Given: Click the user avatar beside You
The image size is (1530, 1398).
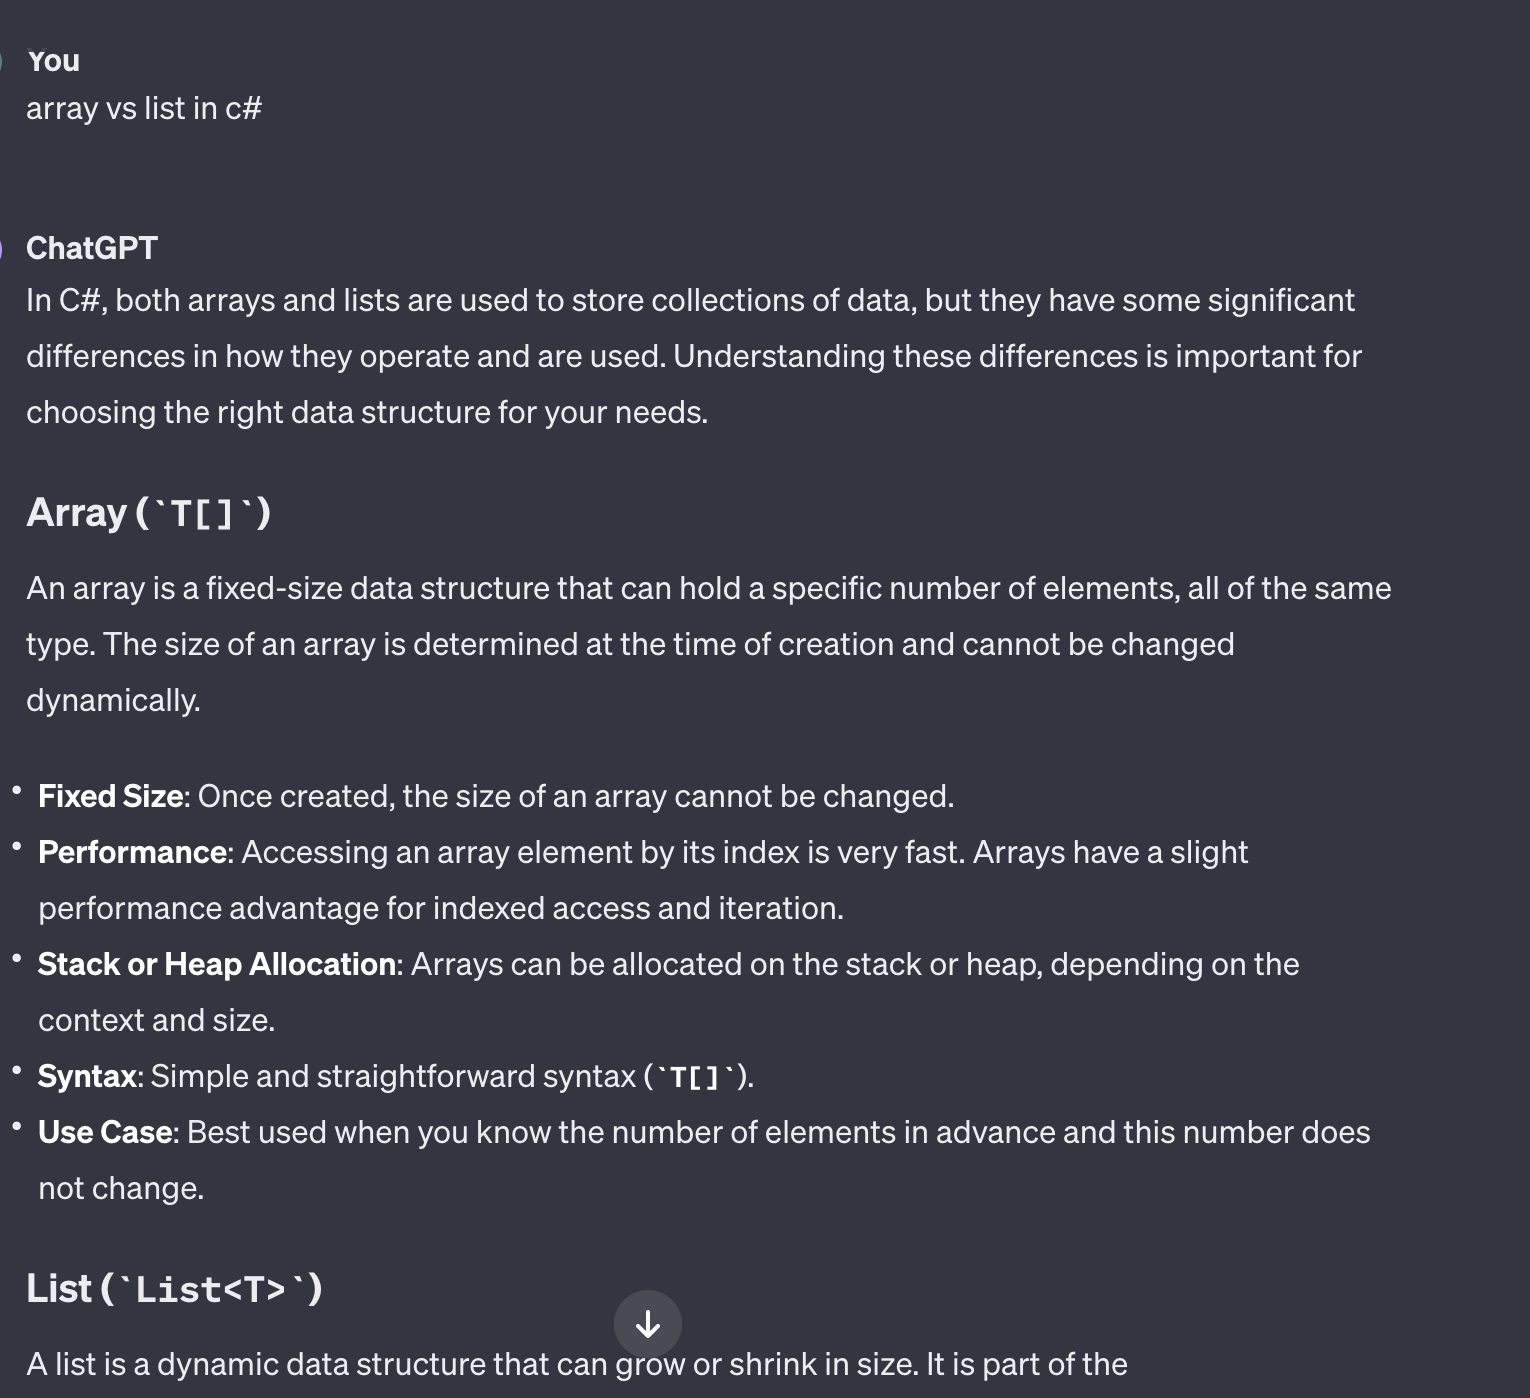Looking at the screenshot, I should (x=2, y=61).
